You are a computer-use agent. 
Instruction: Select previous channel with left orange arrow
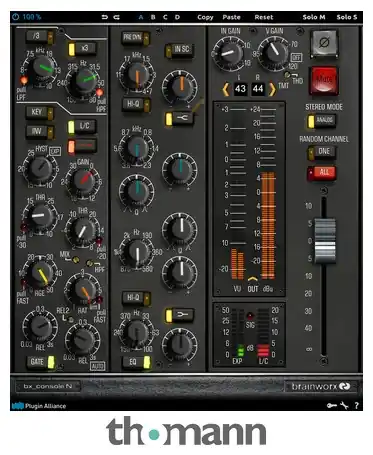(x=226, y=89)
